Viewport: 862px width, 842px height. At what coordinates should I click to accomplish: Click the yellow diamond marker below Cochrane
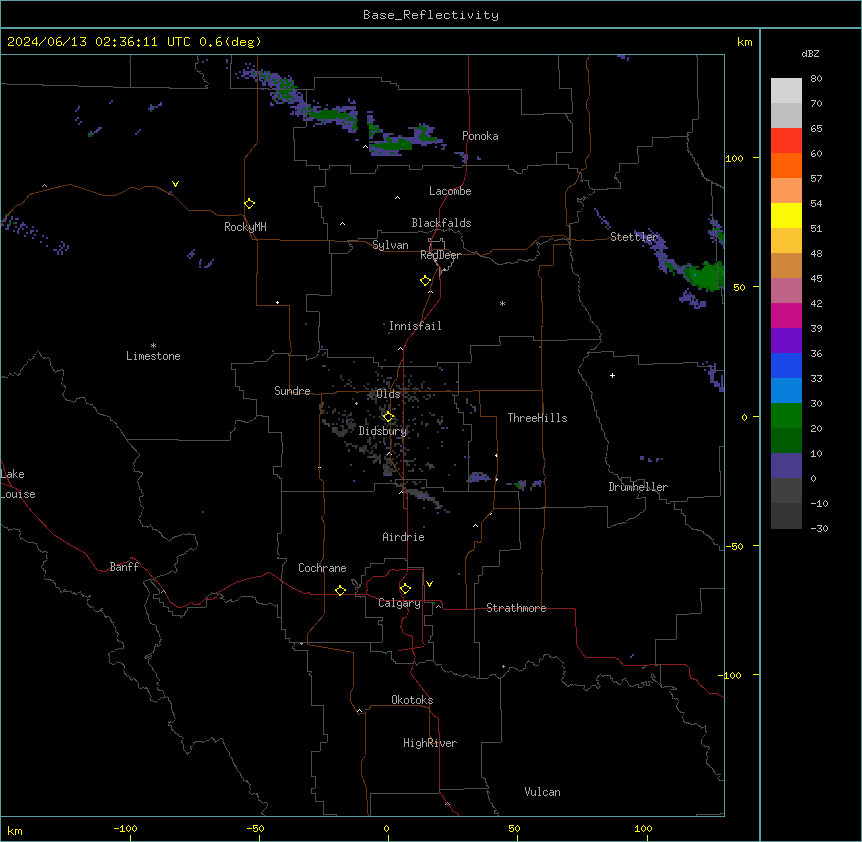coord(340,590)
